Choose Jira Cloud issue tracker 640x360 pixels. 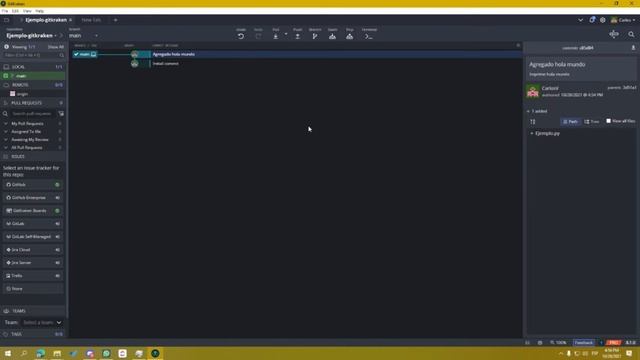coord(33,250)
